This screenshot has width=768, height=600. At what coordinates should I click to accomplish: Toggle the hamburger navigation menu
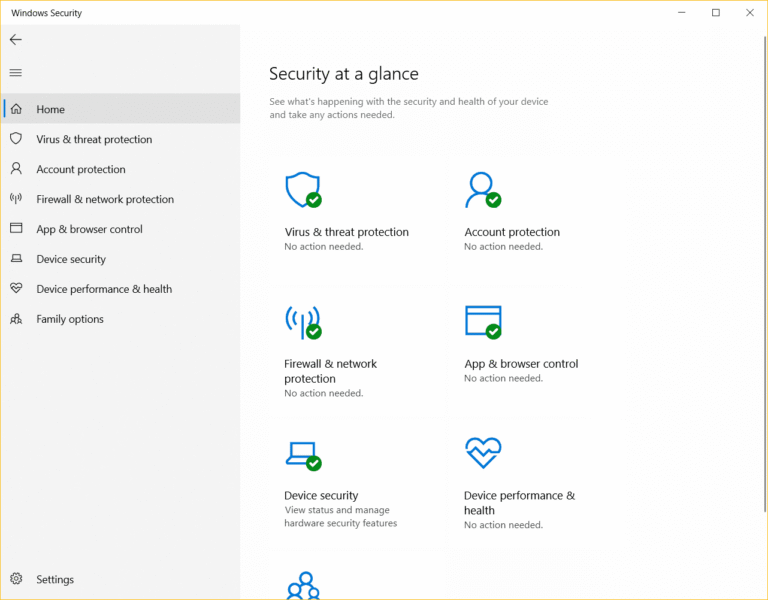point(16,73)
